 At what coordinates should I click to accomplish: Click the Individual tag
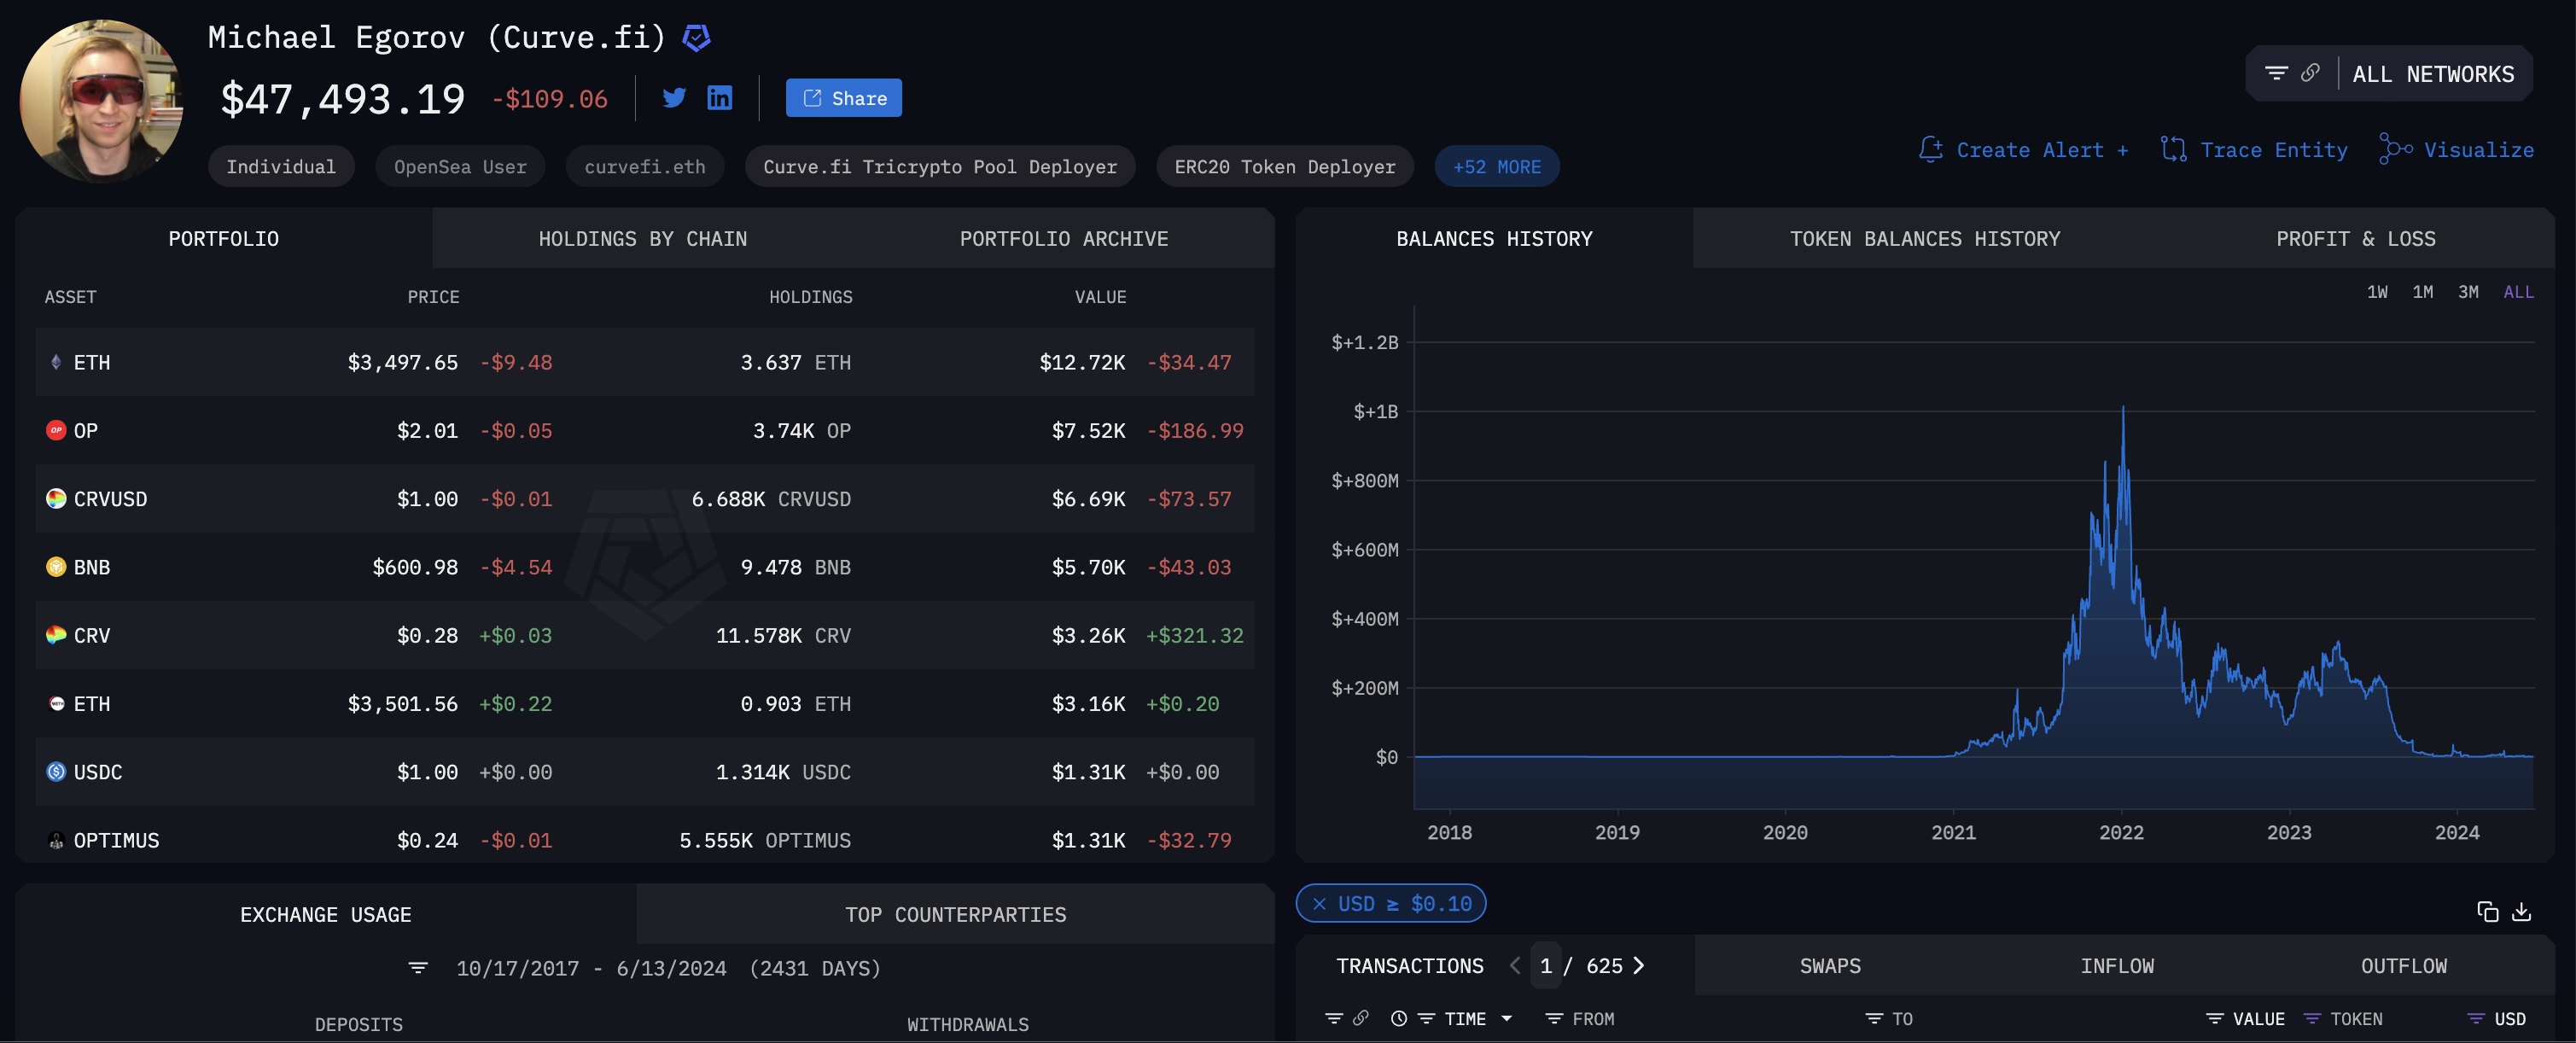tap(281, 166)
